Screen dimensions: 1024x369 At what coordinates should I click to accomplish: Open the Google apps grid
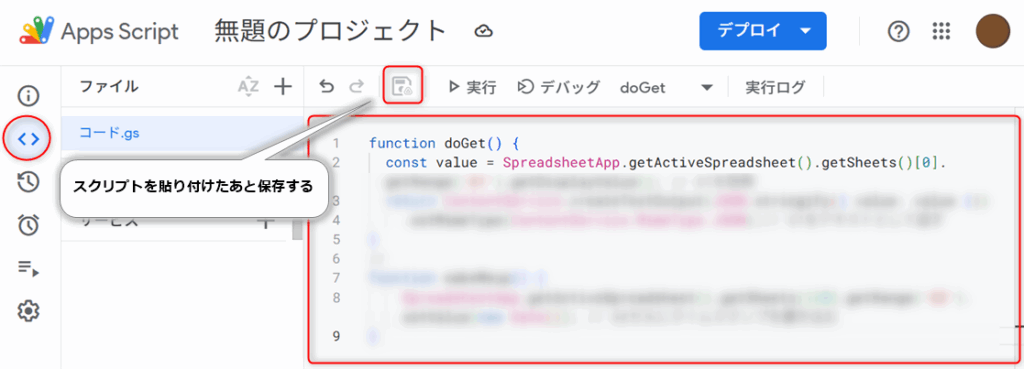[941, 31]
